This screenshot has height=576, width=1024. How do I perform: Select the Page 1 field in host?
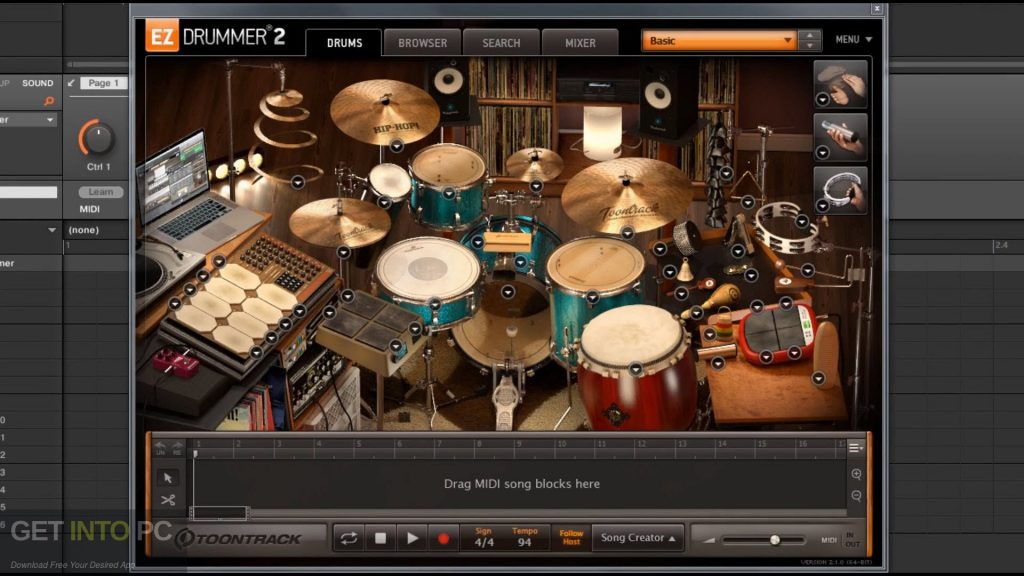tap(103, 83)
